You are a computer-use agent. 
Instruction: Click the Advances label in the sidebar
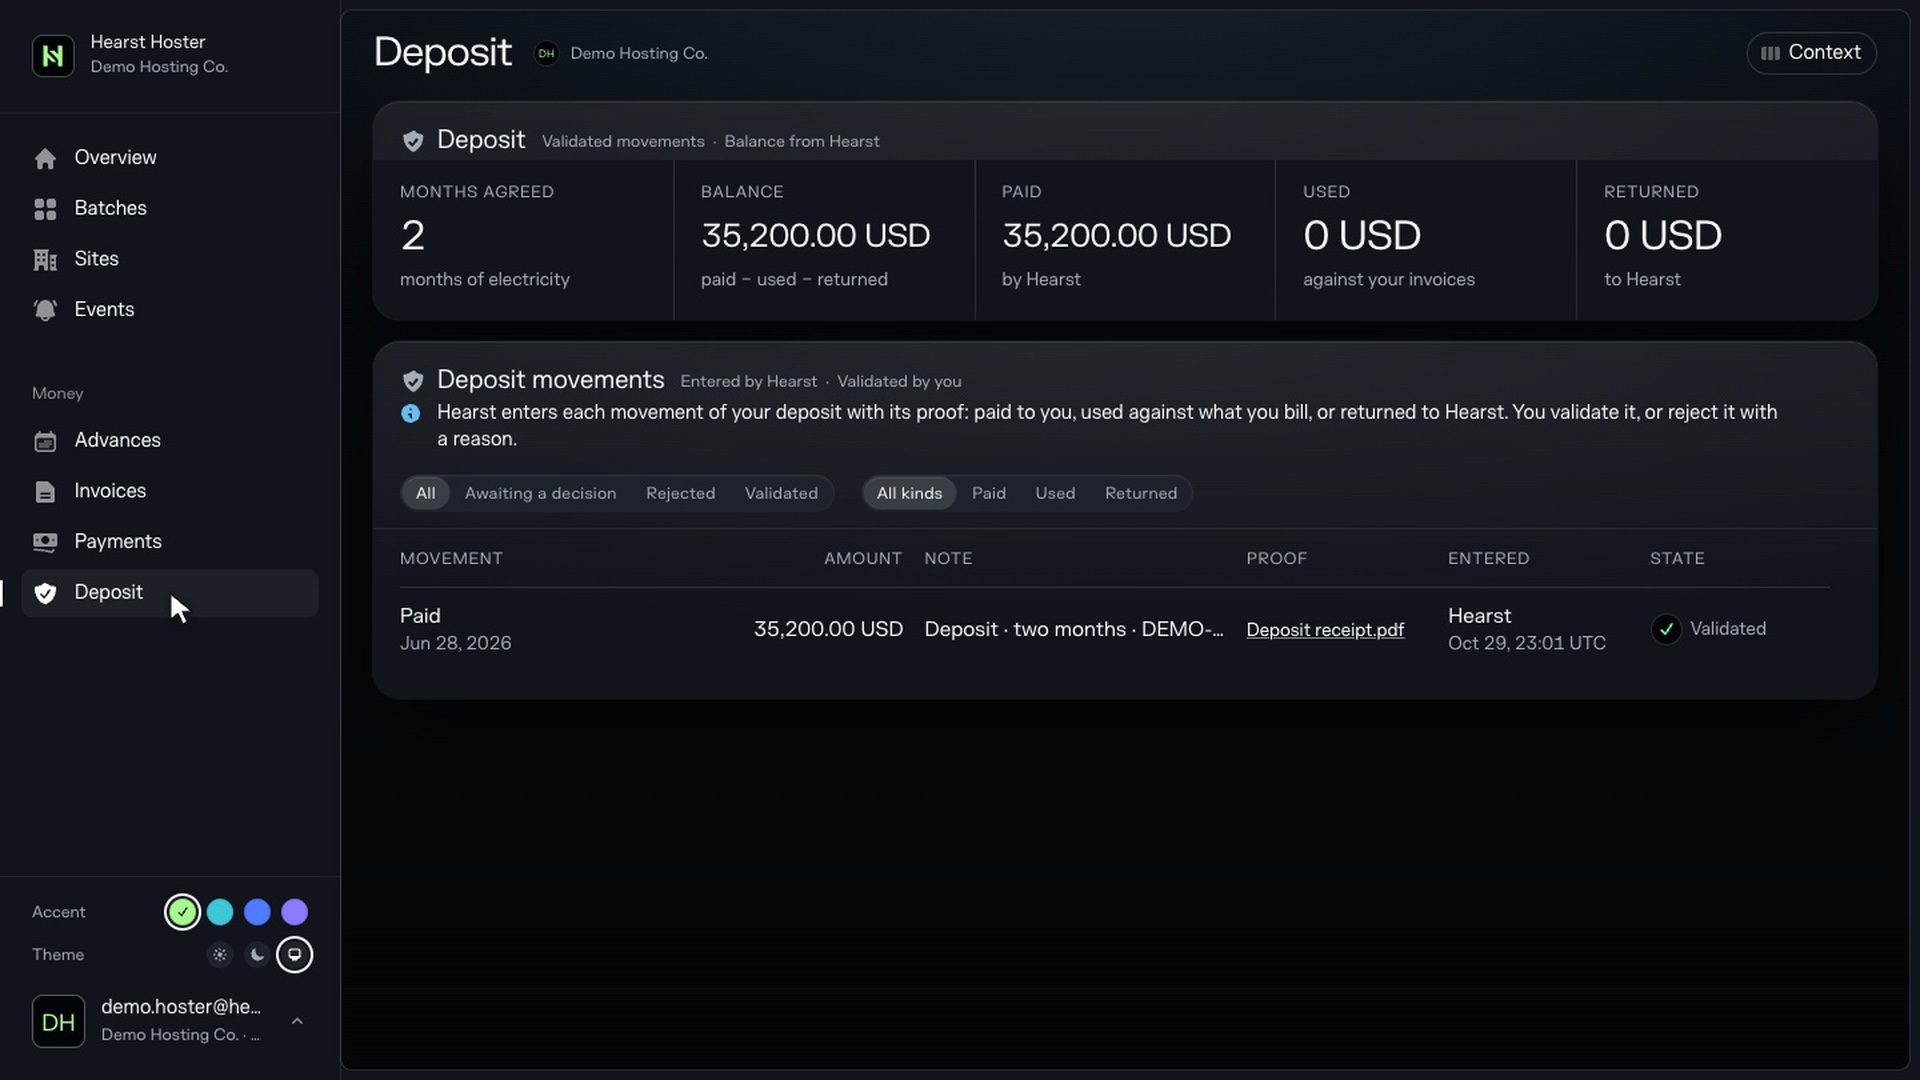[x=117, y=441]
